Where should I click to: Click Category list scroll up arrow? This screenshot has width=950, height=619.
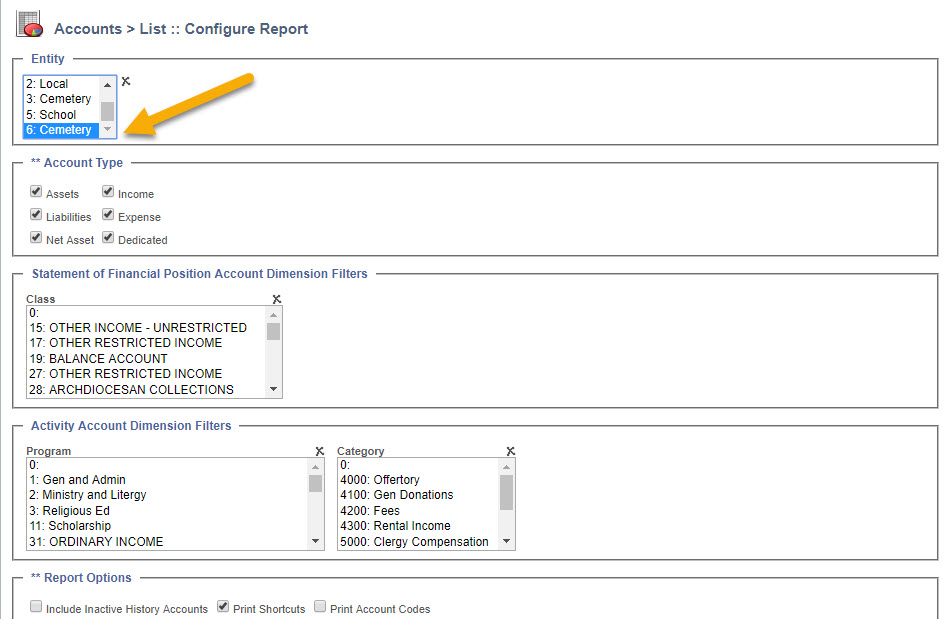507,467
